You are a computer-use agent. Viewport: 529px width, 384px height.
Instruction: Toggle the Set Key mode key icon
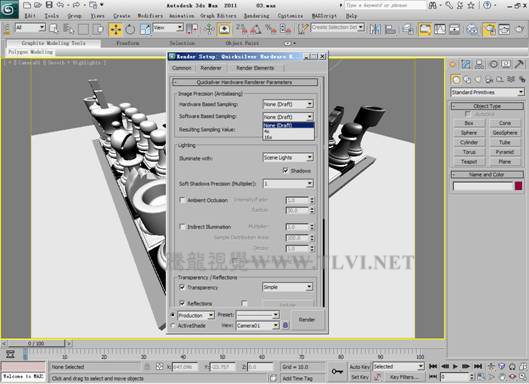point(337,372)
